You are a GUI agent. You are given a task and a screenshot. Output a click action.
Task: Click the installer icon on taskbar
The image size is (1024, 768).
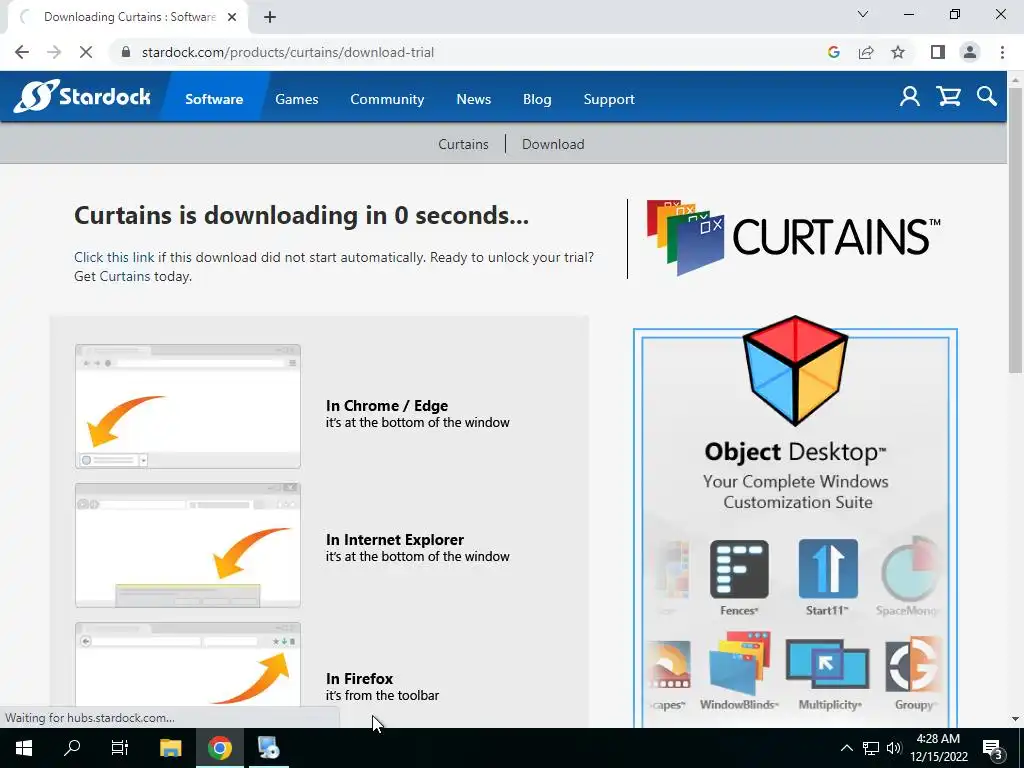(x=268, y=748)
